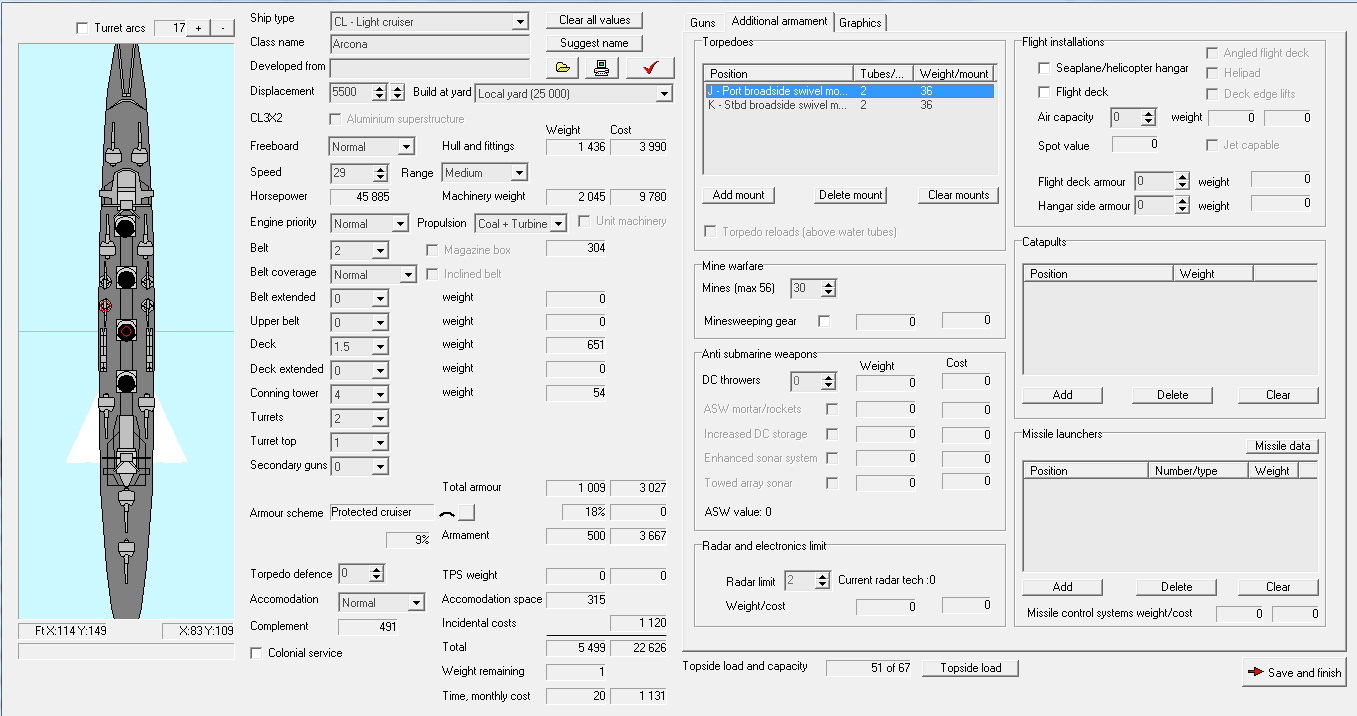Click the Suggest name button
Image resolution: width=1357 pixels, height=716 pixels.
click(594, 43)
